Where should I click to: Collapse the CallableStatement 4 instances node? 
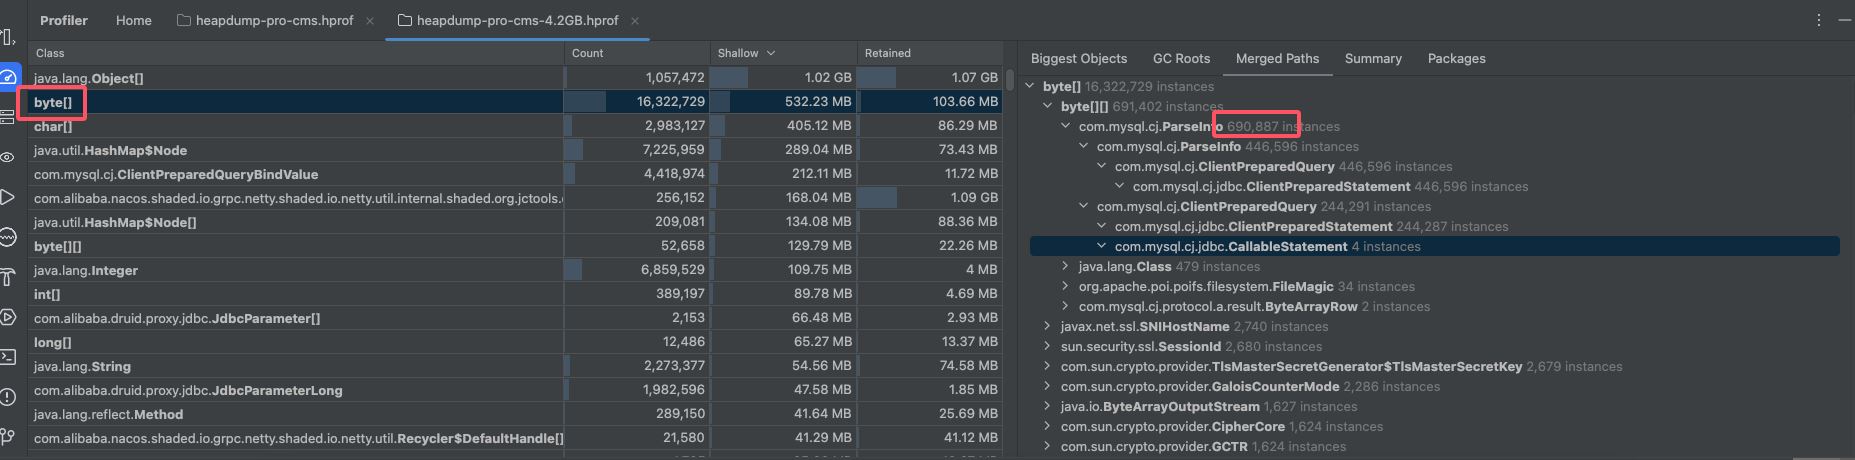(1102, 247)
